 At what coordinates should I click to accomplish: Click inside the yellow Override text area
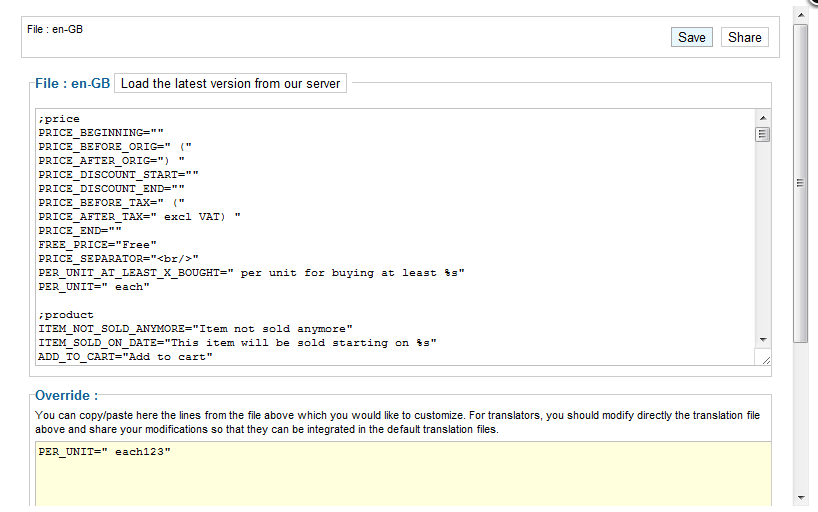(x=400, y=485)
